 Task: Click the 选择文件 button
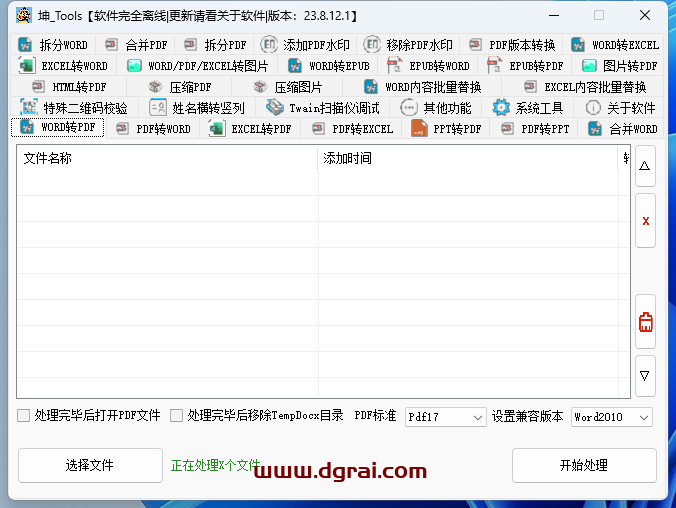[x=90, y=465]
